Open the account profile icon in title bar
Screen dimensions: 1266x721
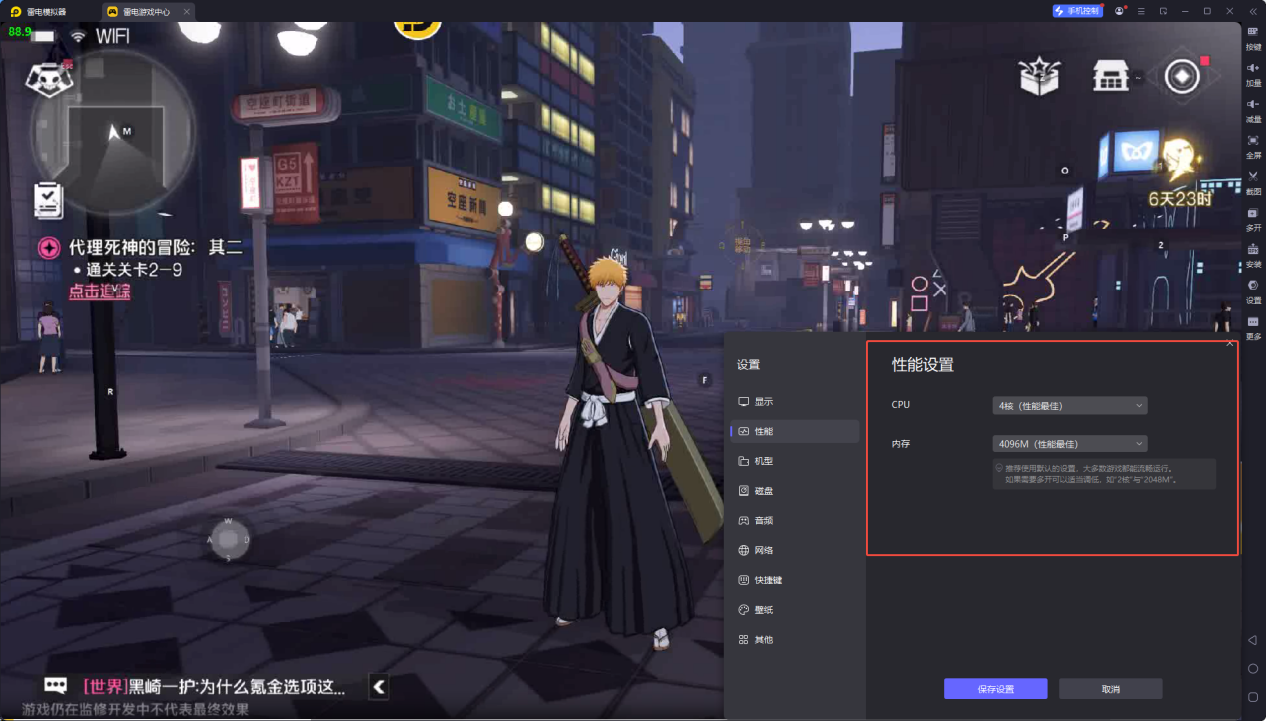pyautogui.click(x=1120, y=11)
